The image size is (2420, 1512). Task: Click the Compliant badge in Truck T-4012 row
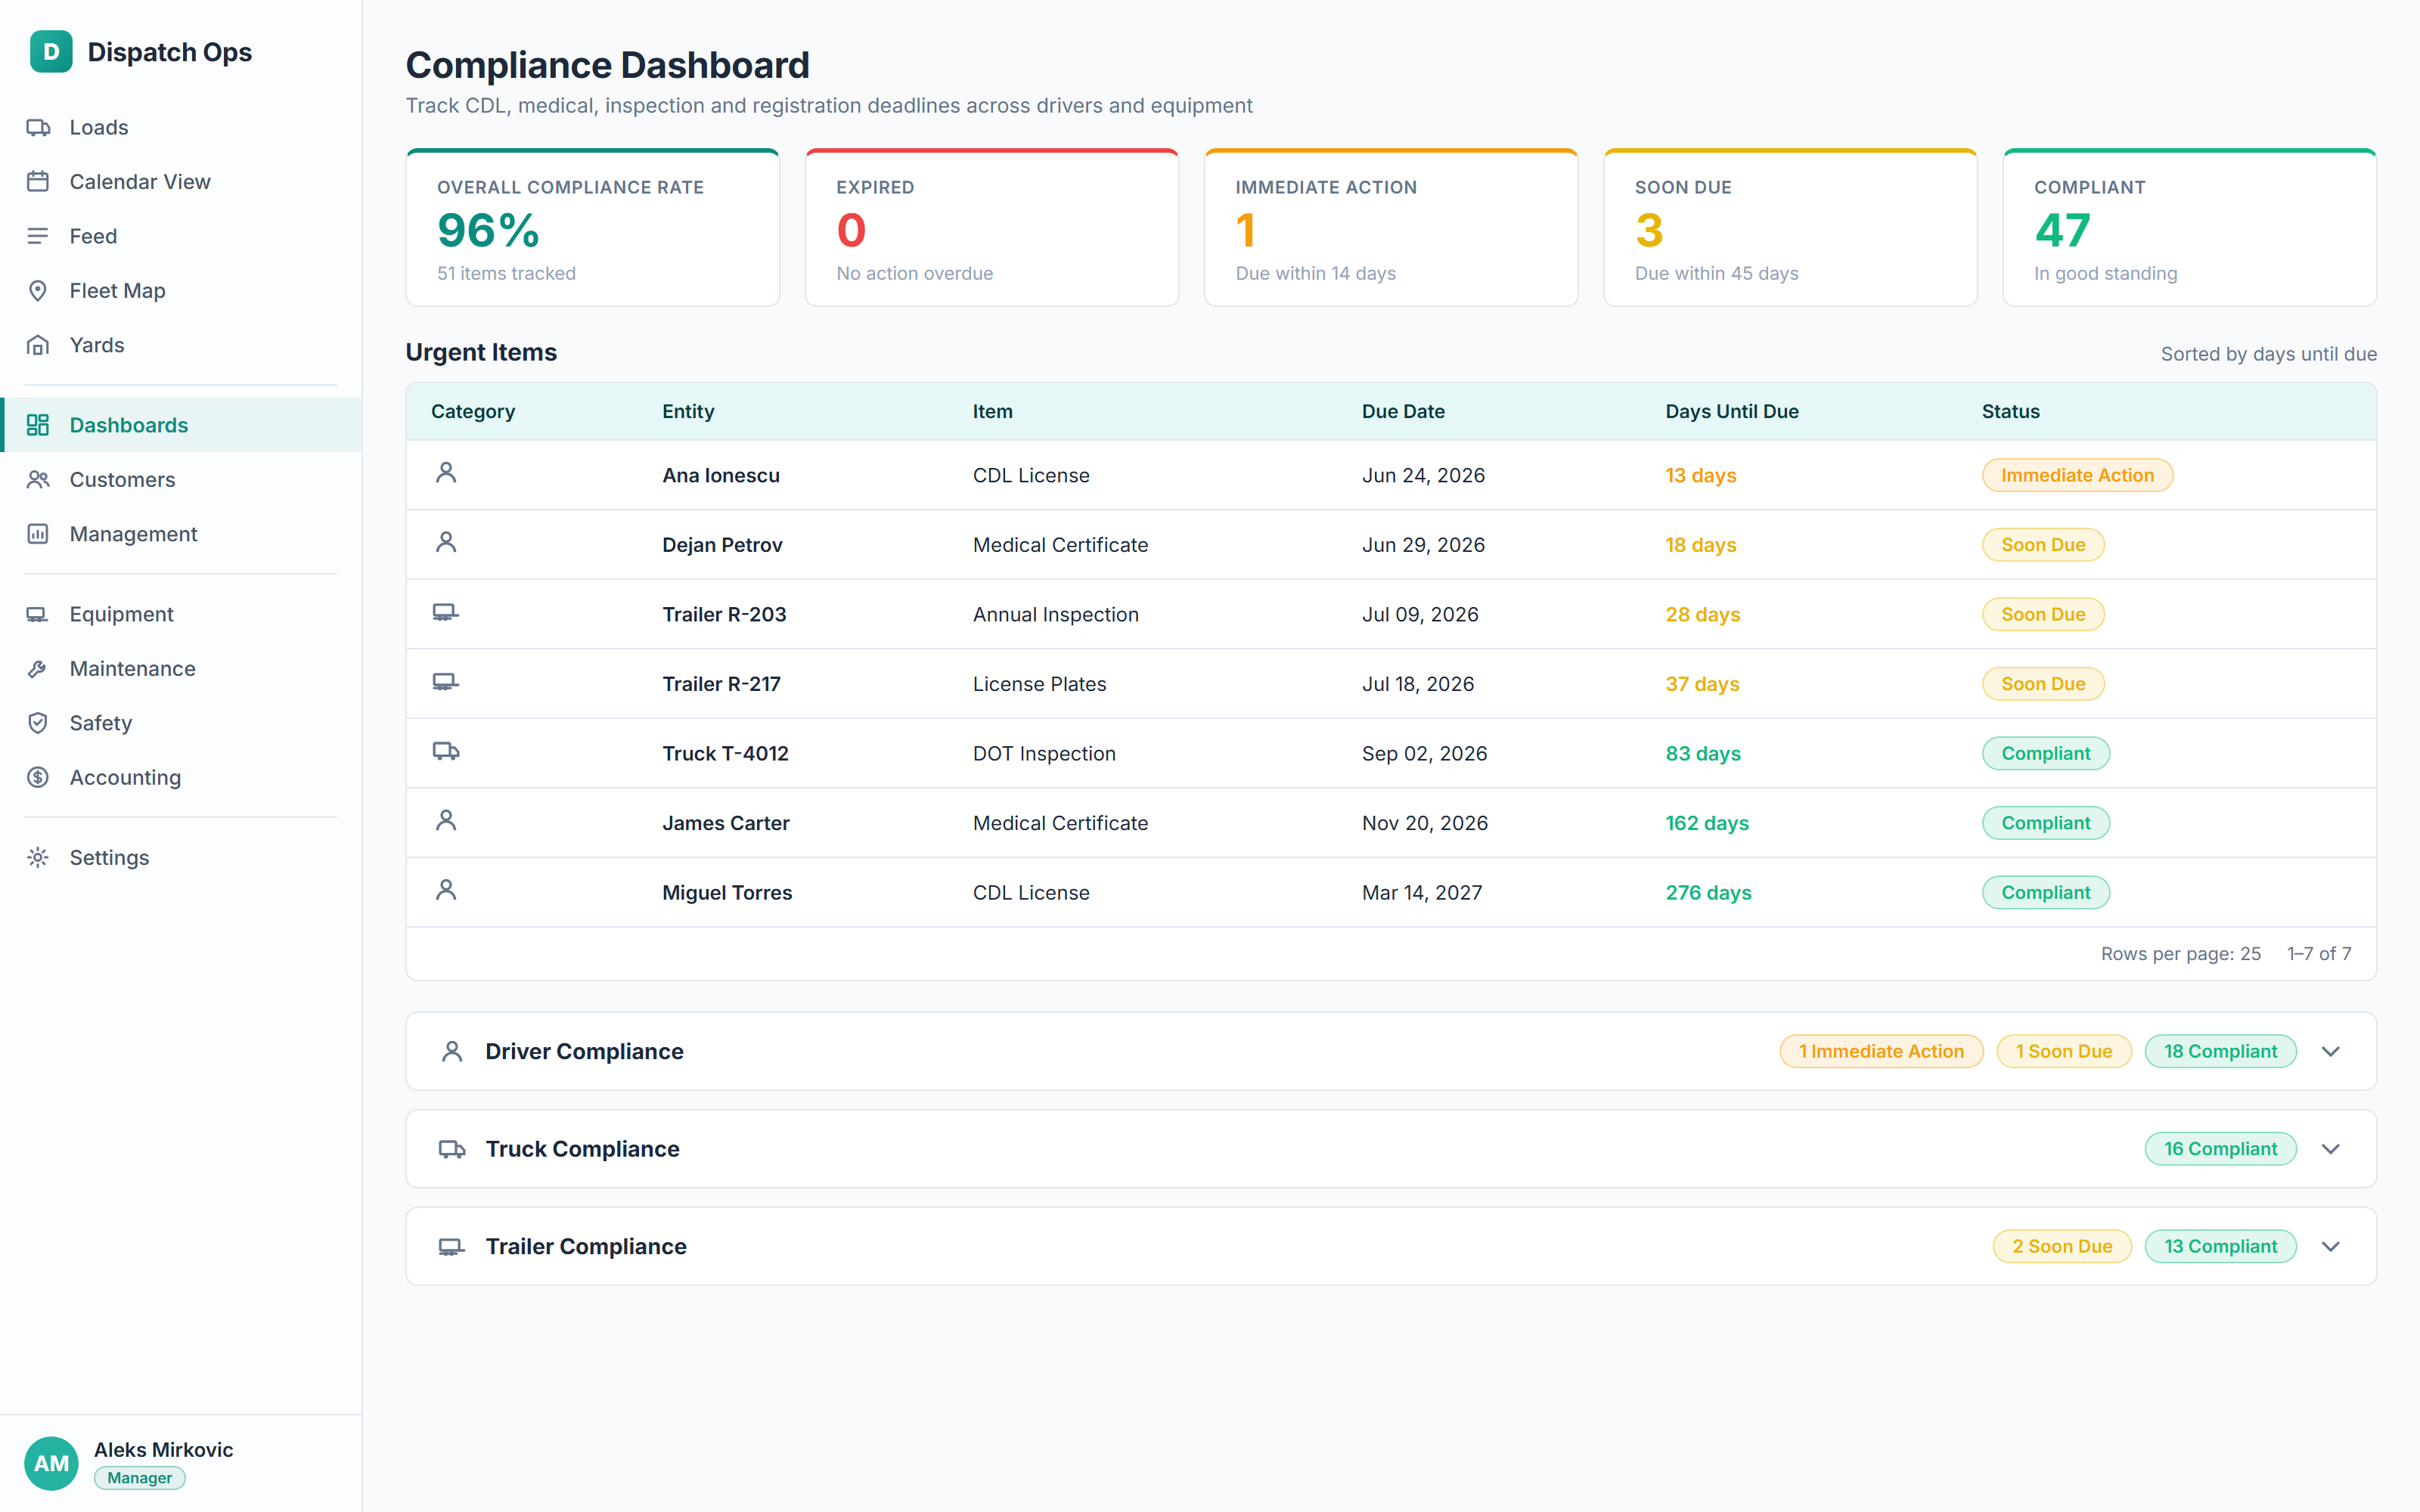(x=2046, y=754)
